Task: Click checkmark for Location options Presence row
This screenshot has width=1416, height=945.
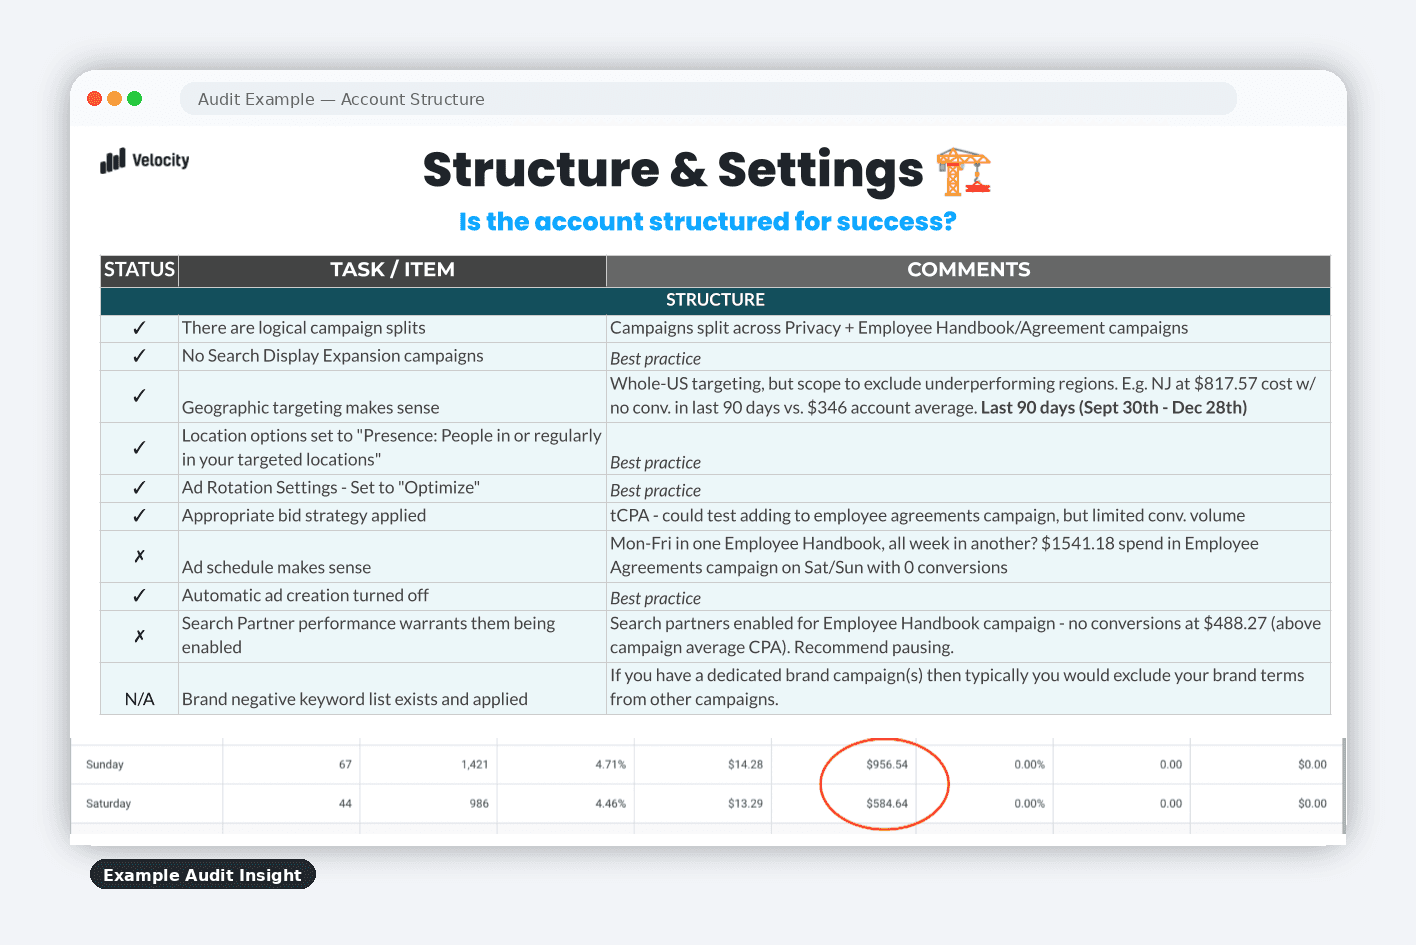Action: click(139, 448)
